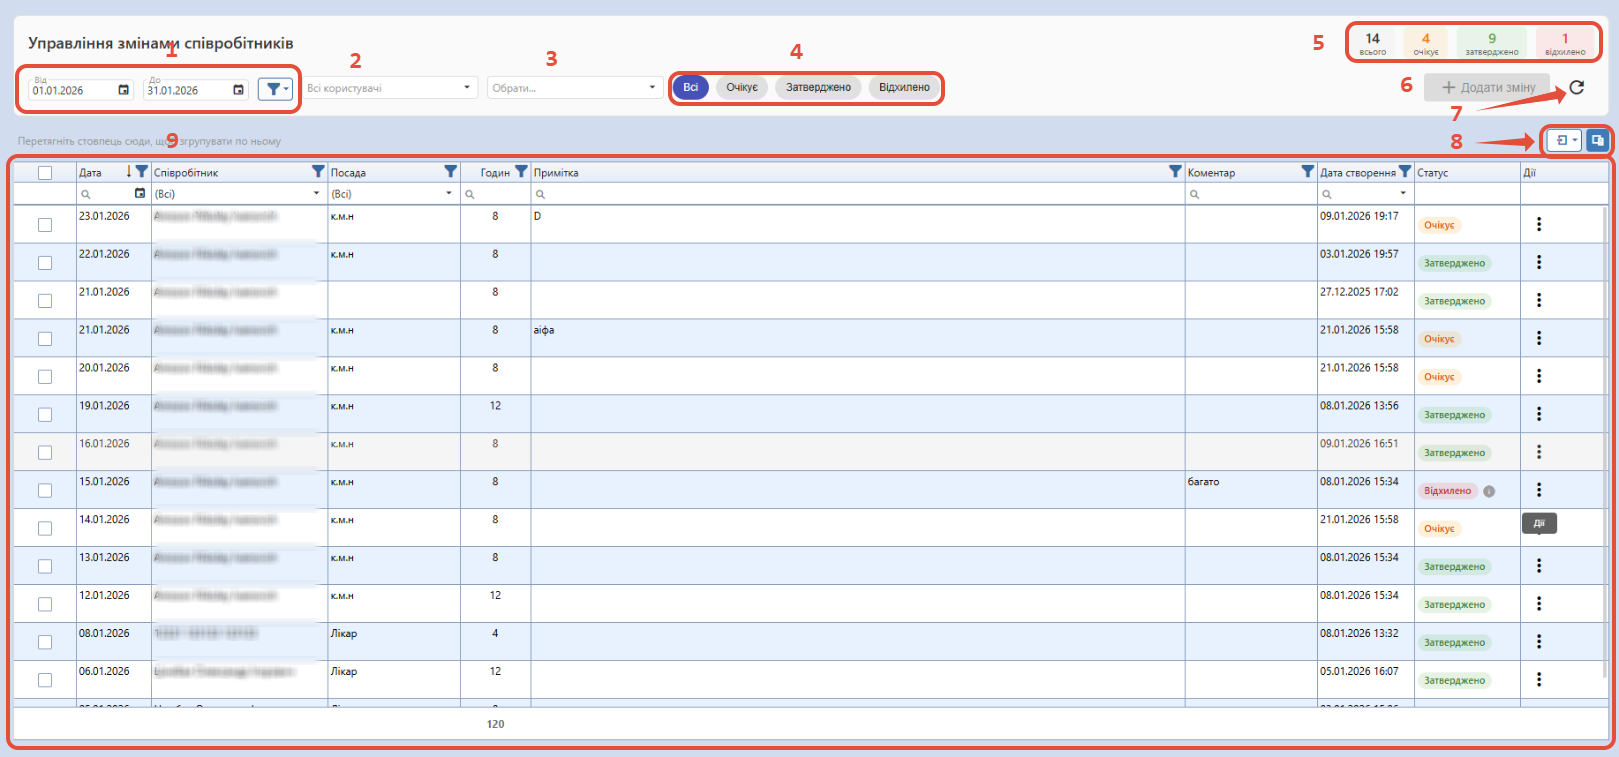This screenshot has height=757, width=1619.
Task: Open the actions menu for the 23.01.2026 row
Action: (x=1539, y=224)
